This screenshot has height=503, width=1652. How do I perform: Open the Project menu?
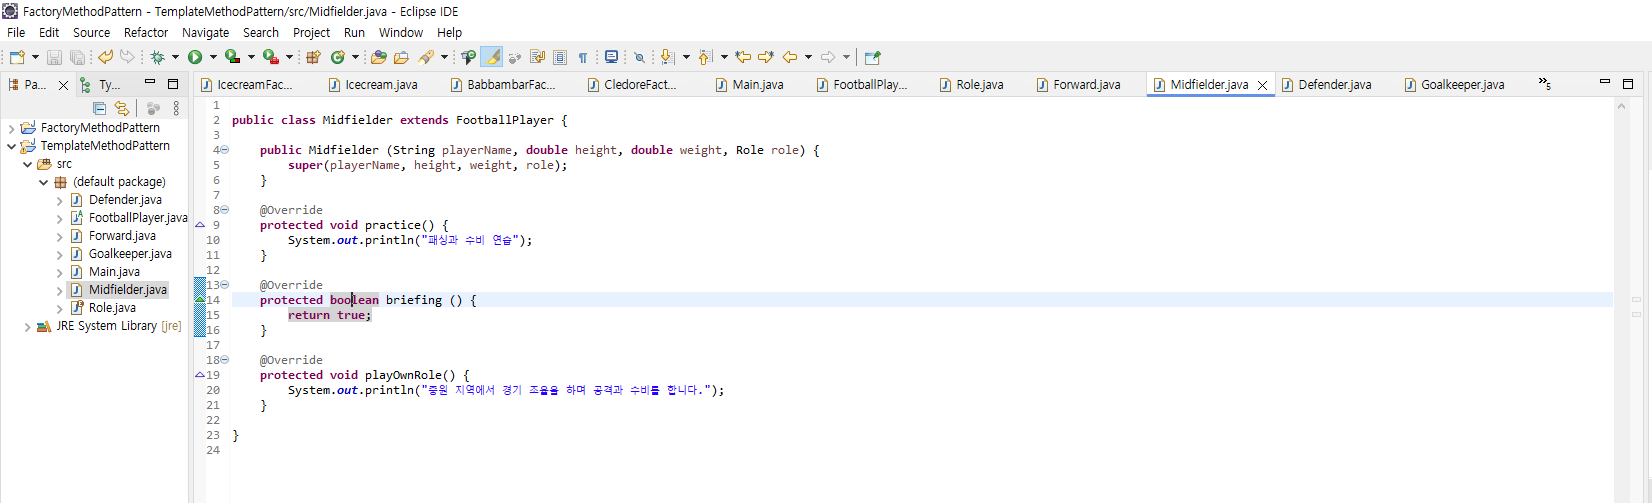click(x=311, y=32)
